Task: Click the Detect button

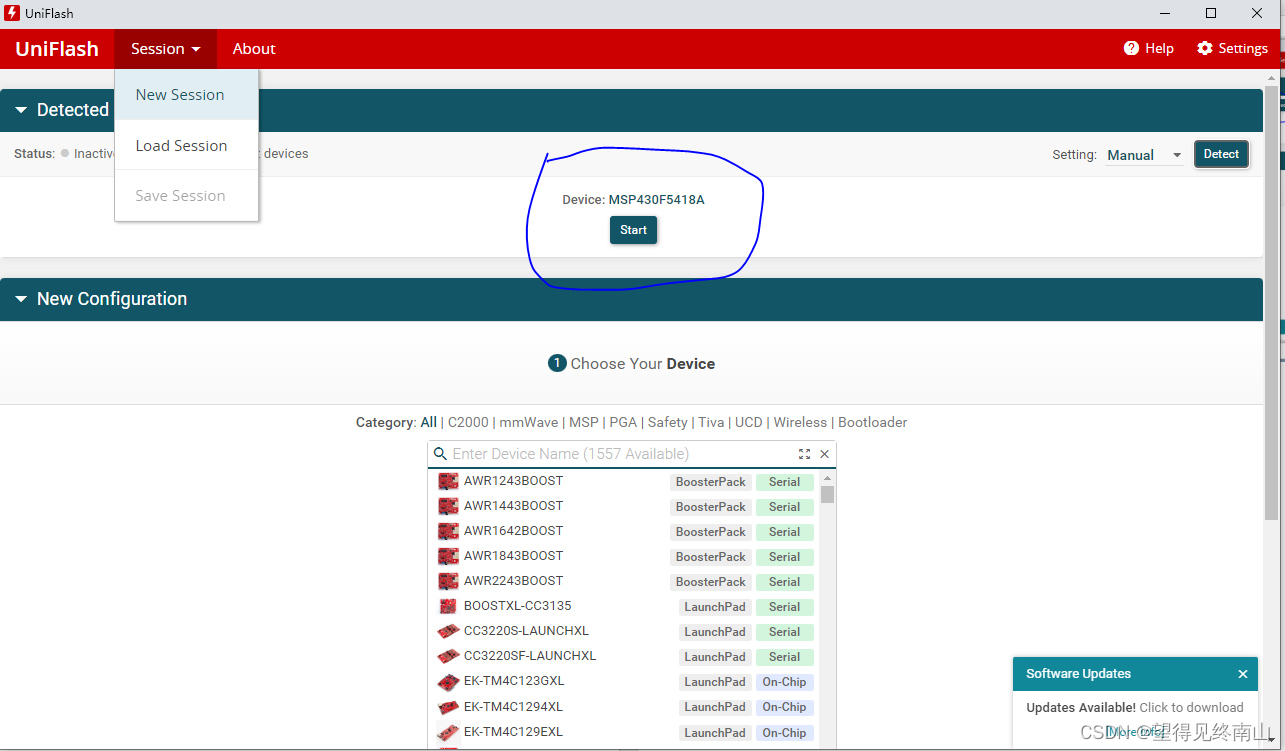Action: 1221,154
